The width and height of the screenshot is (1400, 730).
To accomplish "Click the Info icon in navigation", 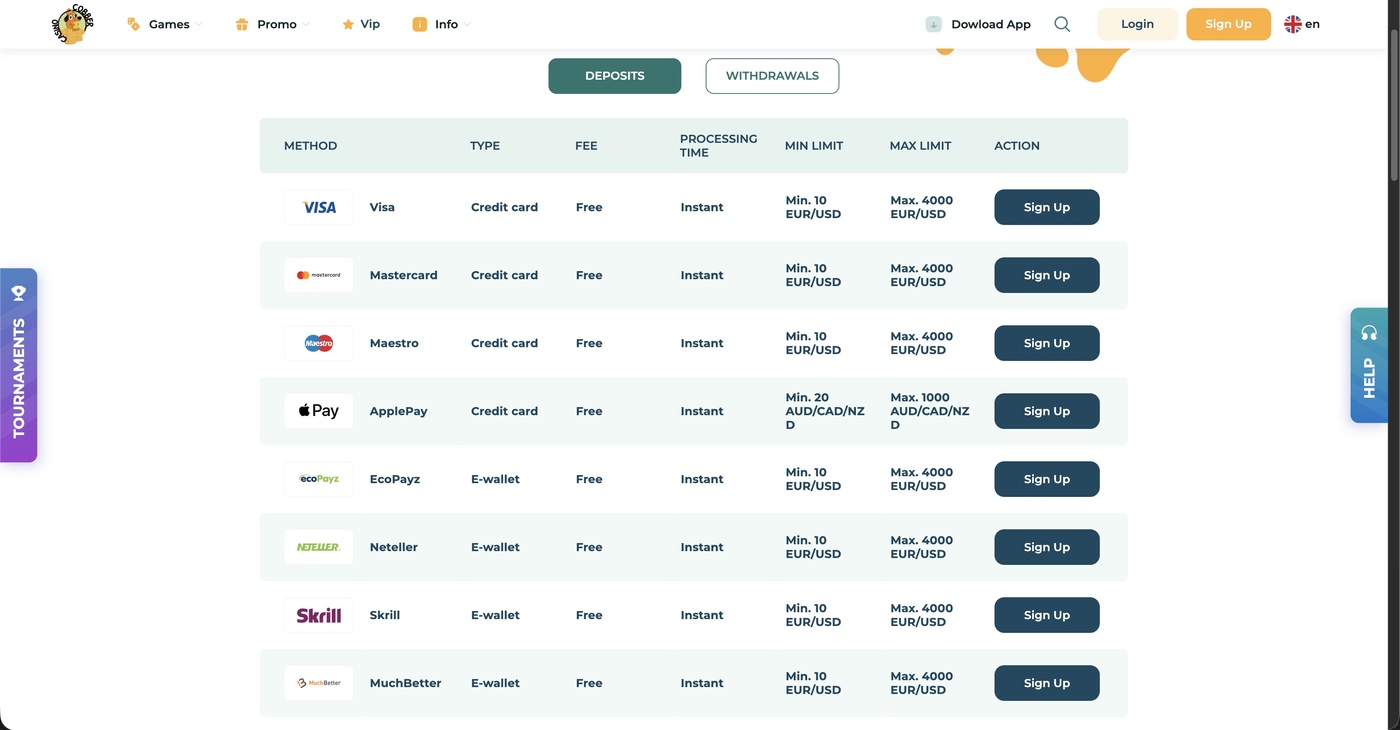I will point(420,24).
